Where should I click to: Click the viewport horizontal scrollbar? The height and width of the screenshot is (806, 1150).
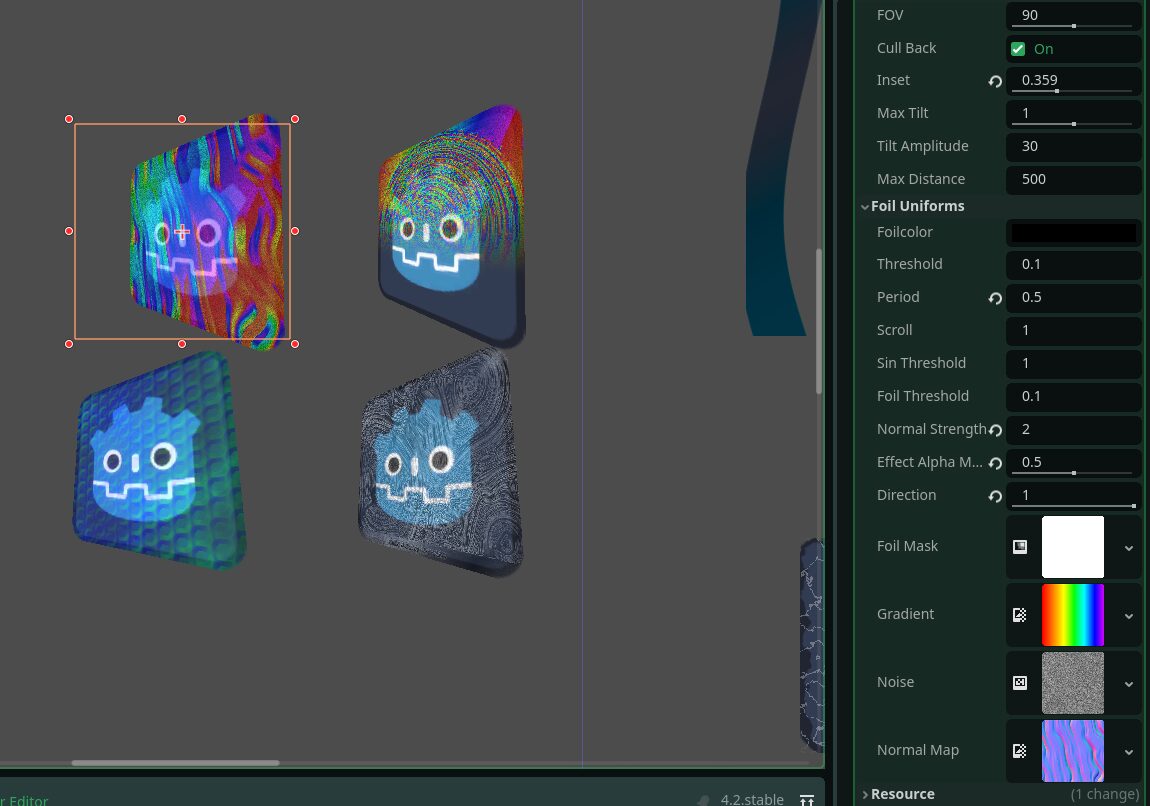click(x=175, y=763)
